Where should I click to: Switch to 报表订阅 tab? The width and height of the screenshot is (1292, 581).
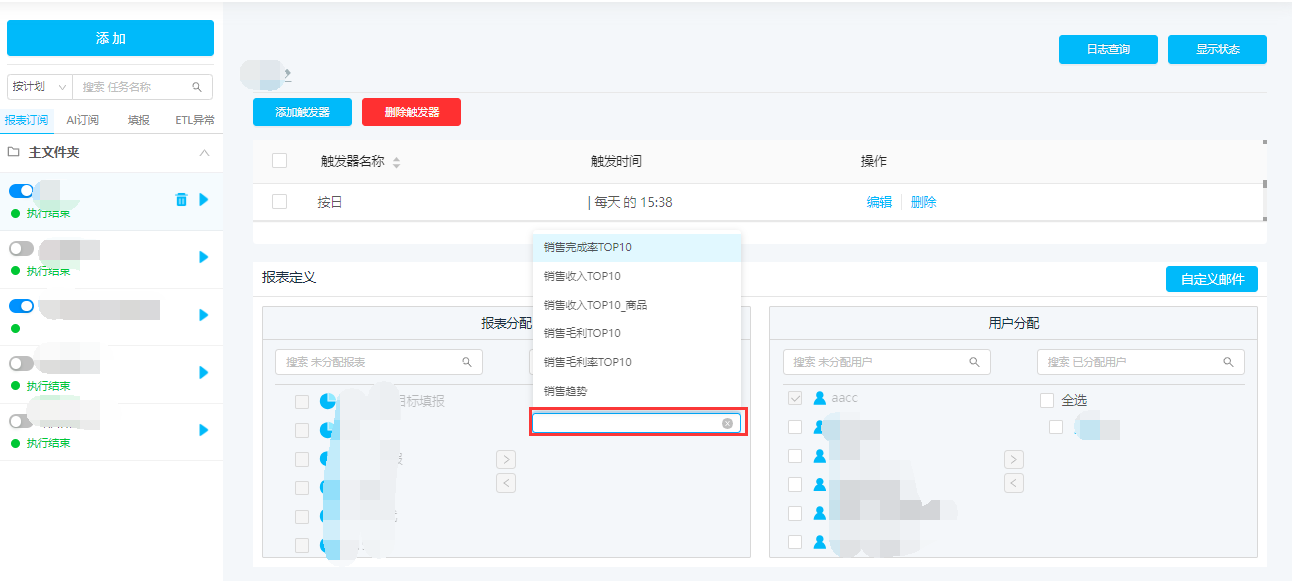click(x=26, y=120)
